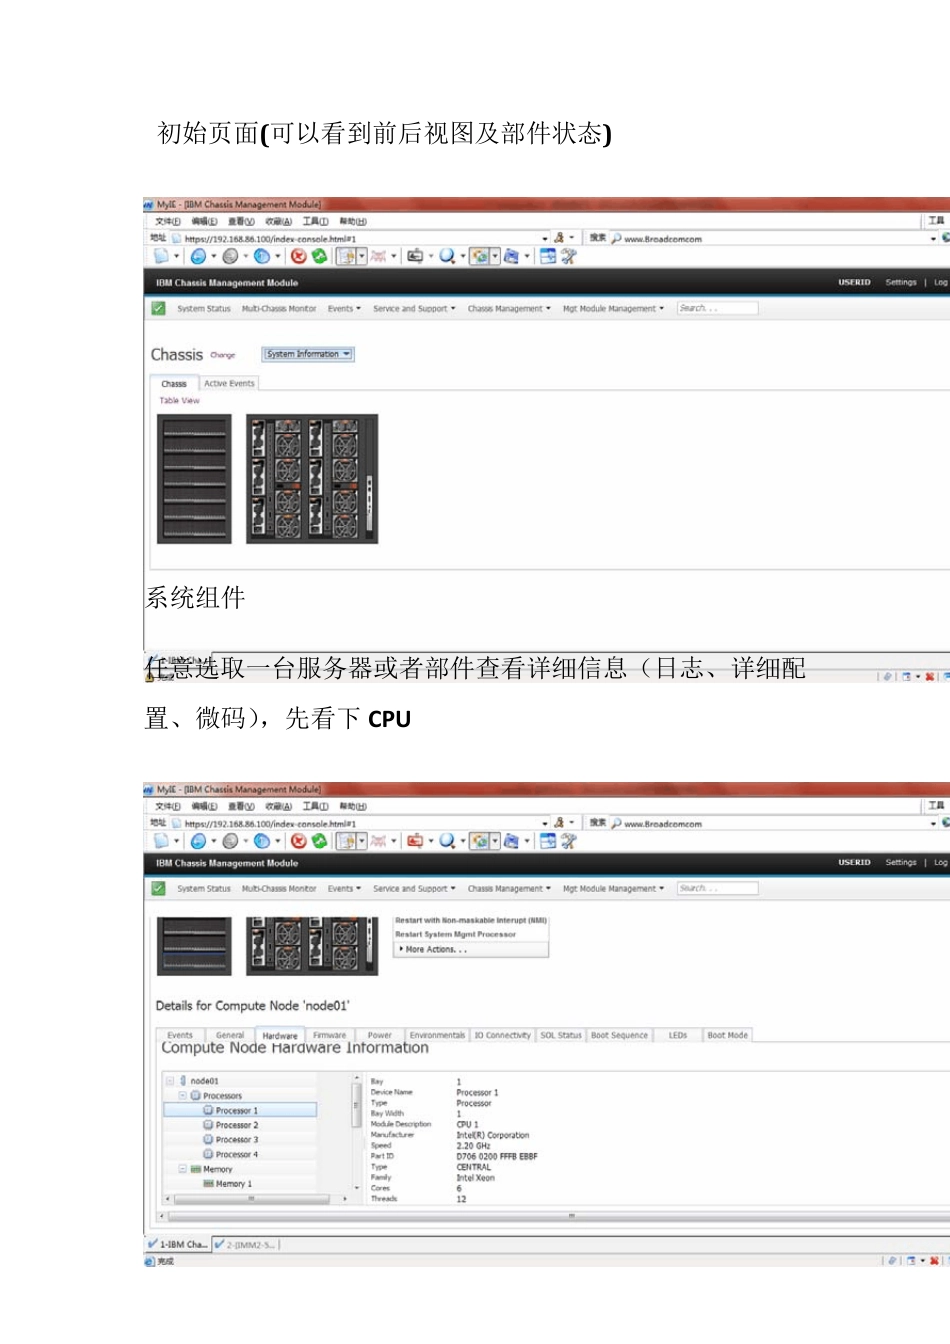Open Events menu in upper screenshot

[x=344, y=308]
